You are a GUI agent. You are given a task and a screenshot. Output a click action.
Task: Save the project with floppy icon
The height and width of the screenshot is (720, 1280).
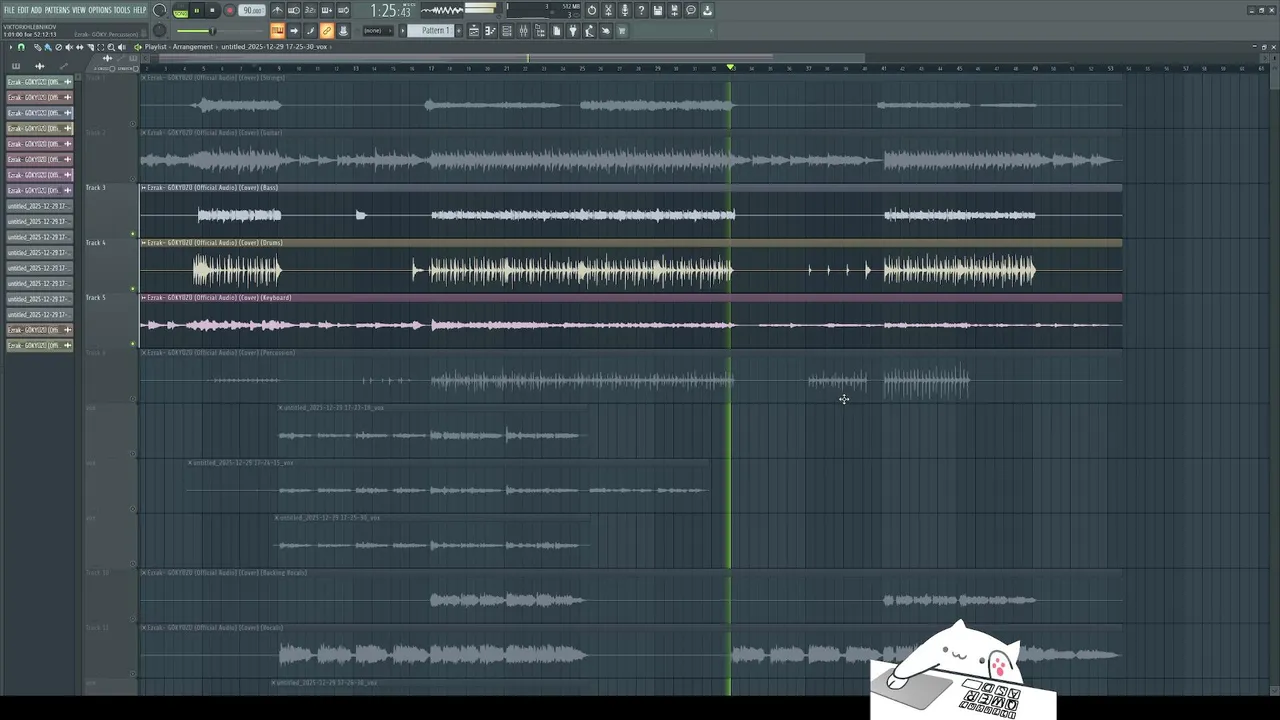tap(657, 11)
